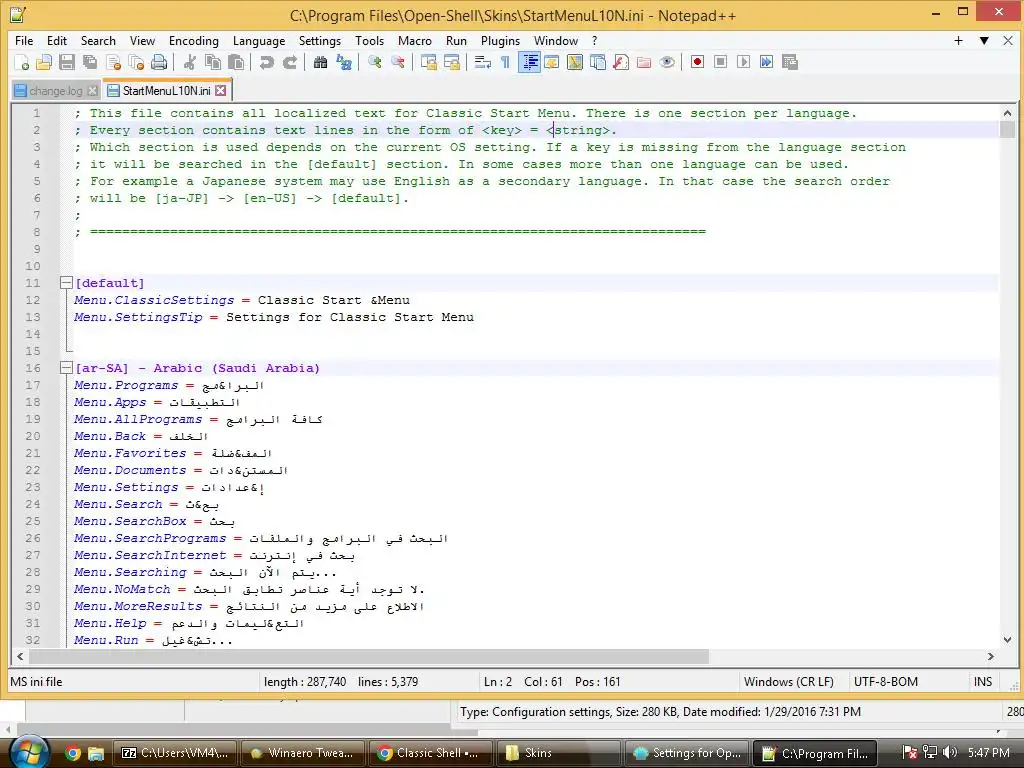Toggle Show All Characters pilcrow icon

click(505, 62)
